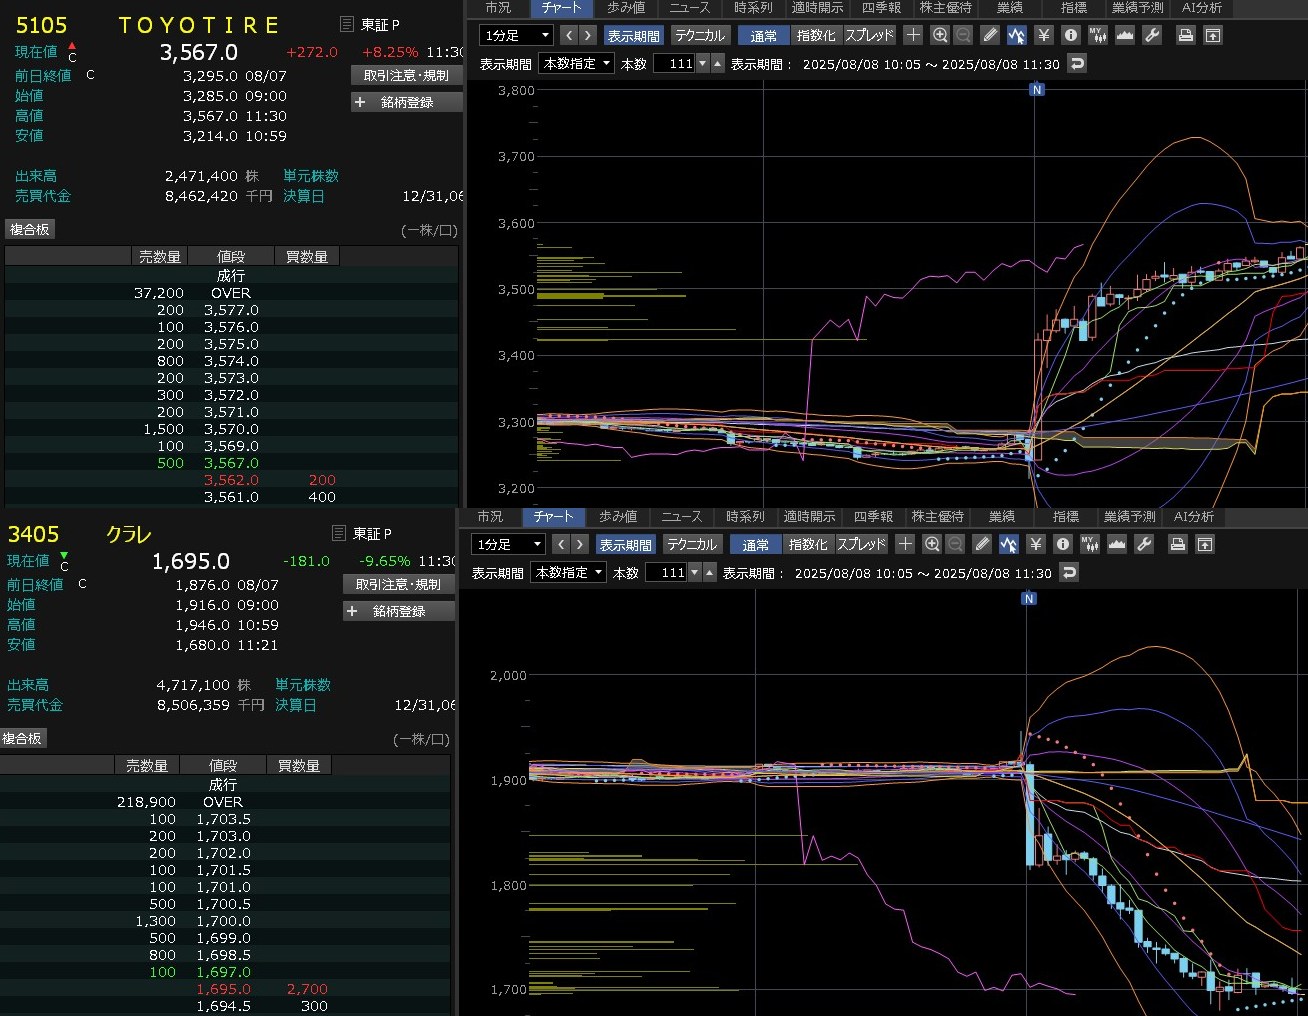Select 指数化 mode in bottom chart
The image size is (1308, 1016).
[x=808, y=544]
